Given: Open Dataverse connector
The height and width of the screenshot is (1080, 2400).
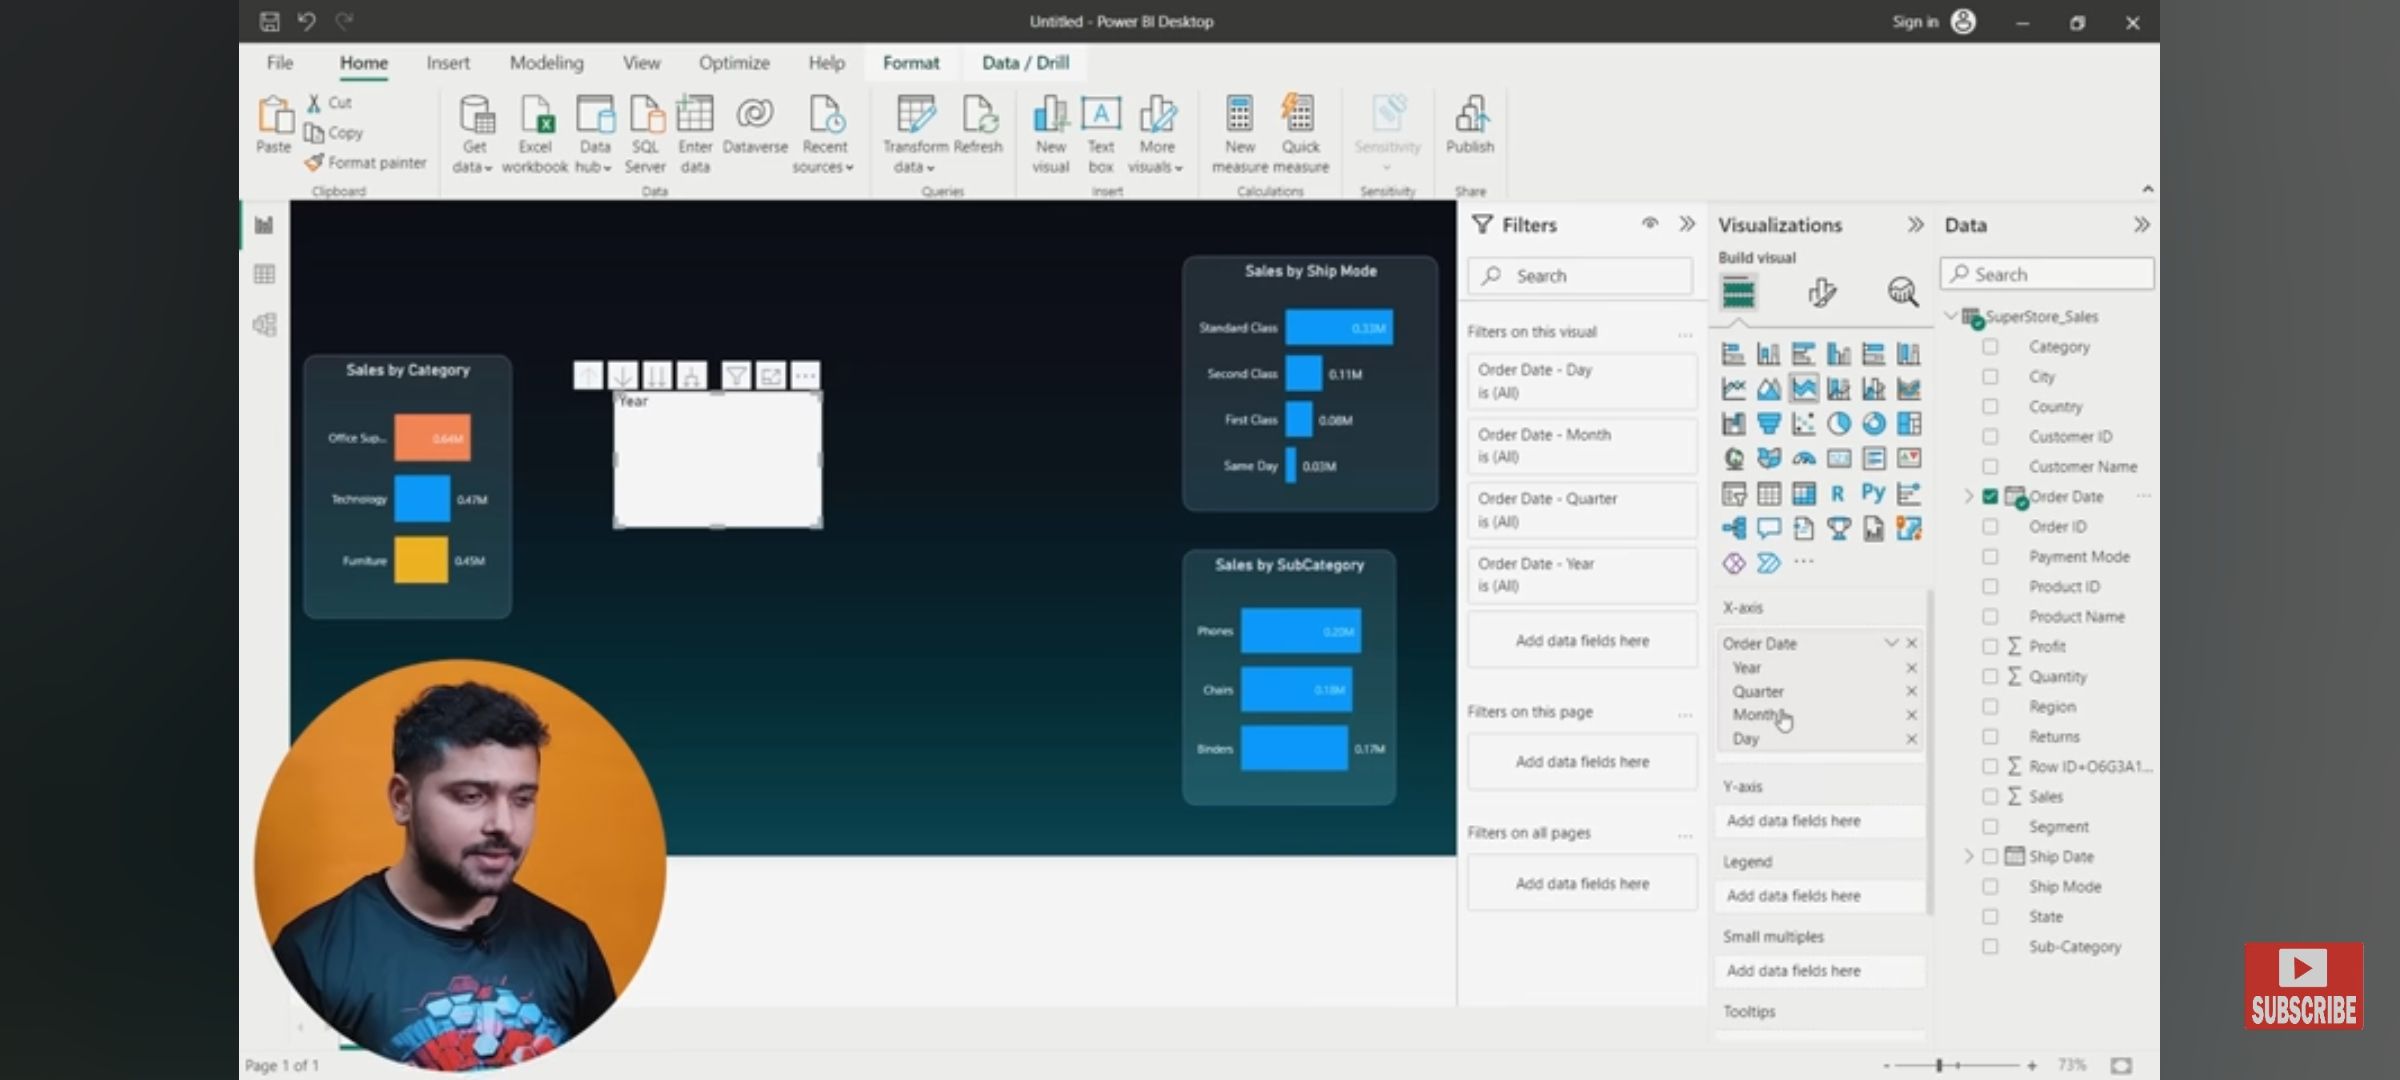Looking at the screenshot, I should click(755, 125).
